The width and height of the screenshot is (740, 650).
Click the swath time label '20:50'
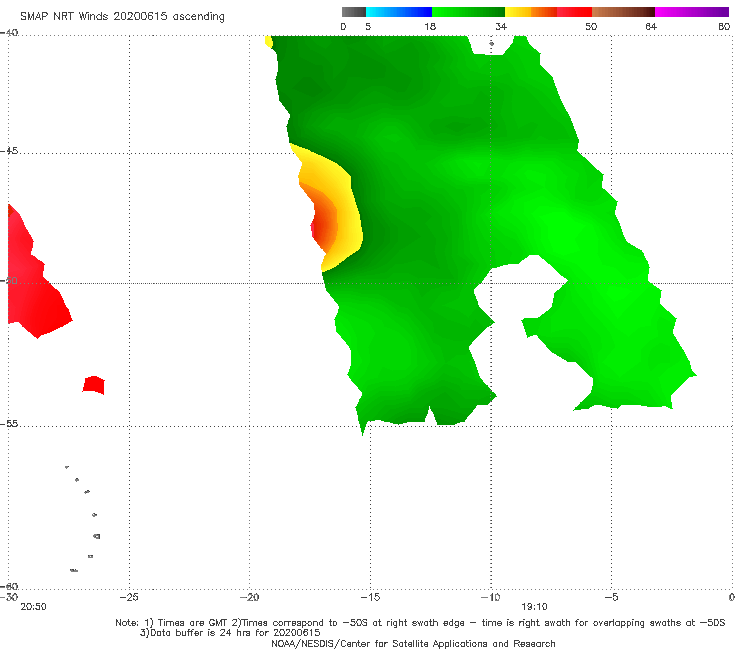[33, 607]
